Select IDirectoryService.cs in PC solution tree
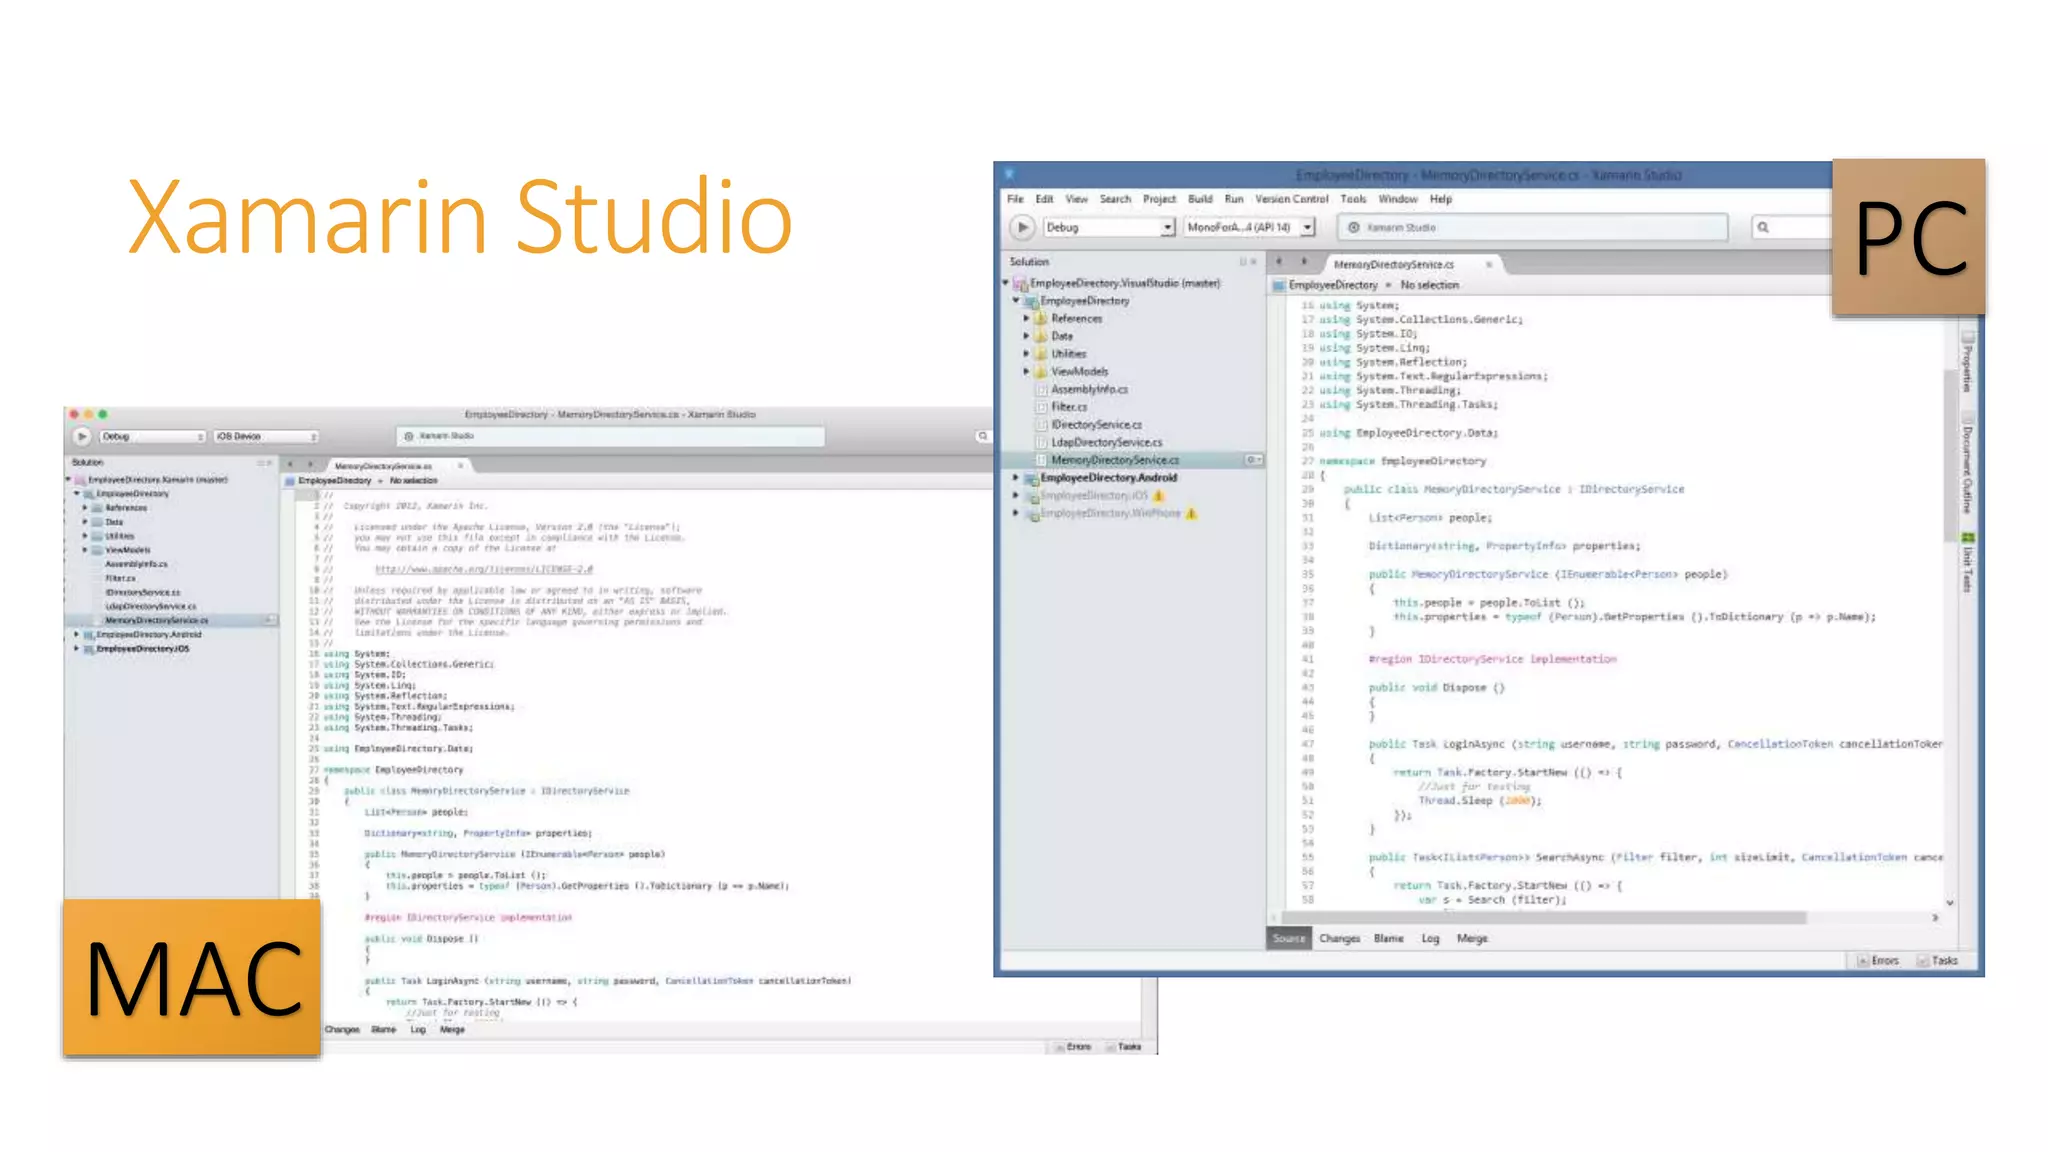The image size is (2048, 1152). [x=1096, y=425]
